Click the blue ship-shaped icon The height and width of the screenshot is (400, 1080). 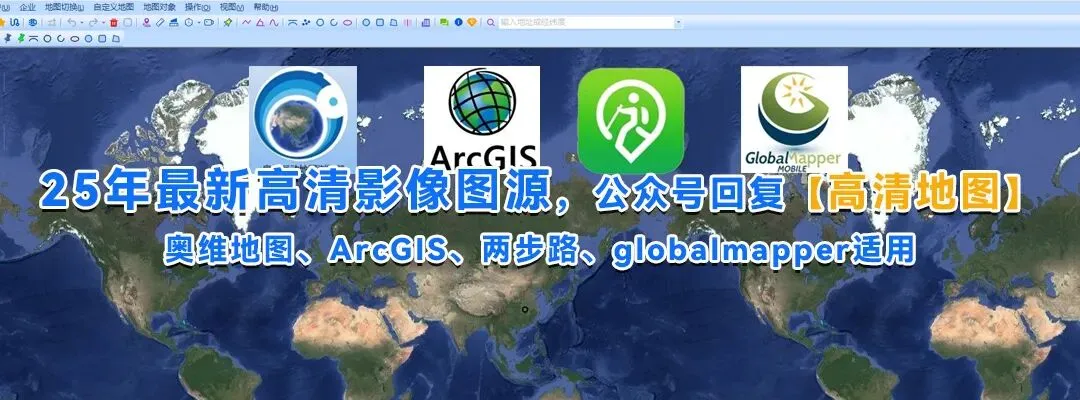[174, 22]
